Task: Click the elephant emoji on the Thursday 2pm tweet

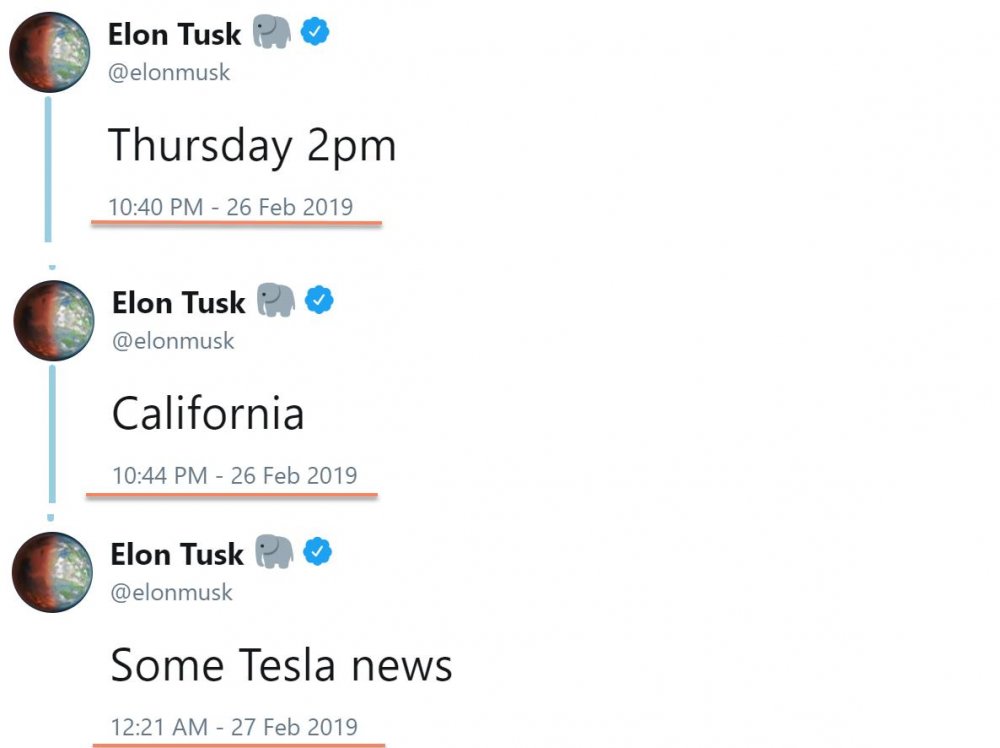Action: 271,33
